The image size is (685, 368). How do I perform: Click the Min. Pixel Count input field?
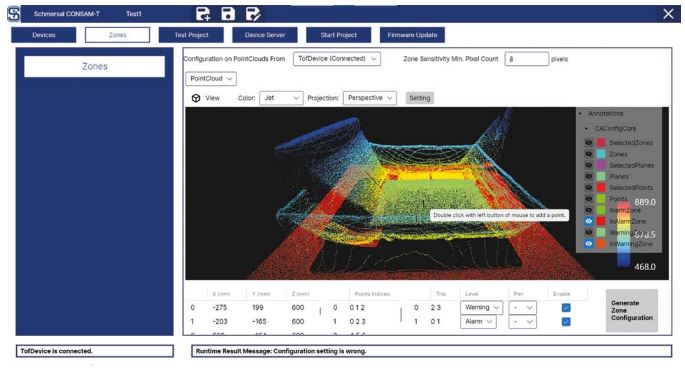pos(526,59)
